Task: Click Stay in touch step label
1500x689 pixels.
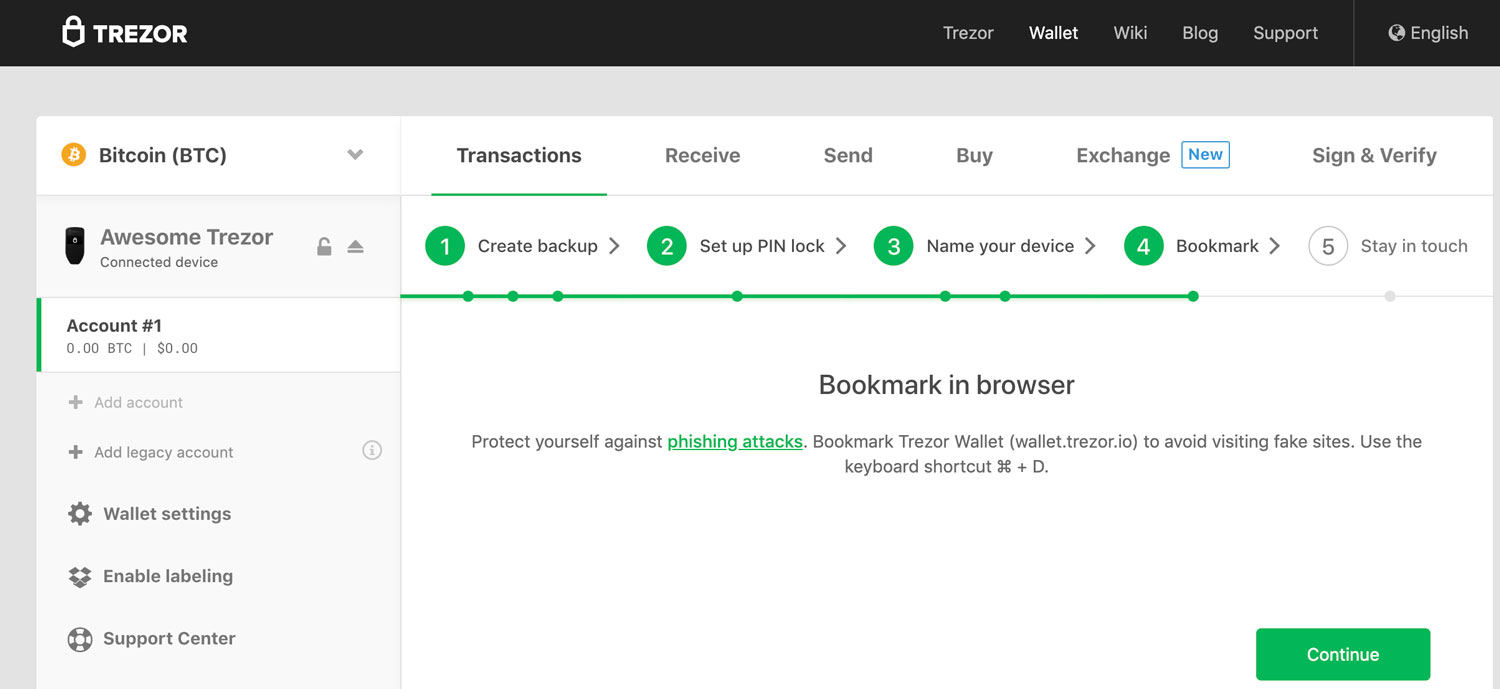Action: pyautogui.click(x=1414, y=246)
